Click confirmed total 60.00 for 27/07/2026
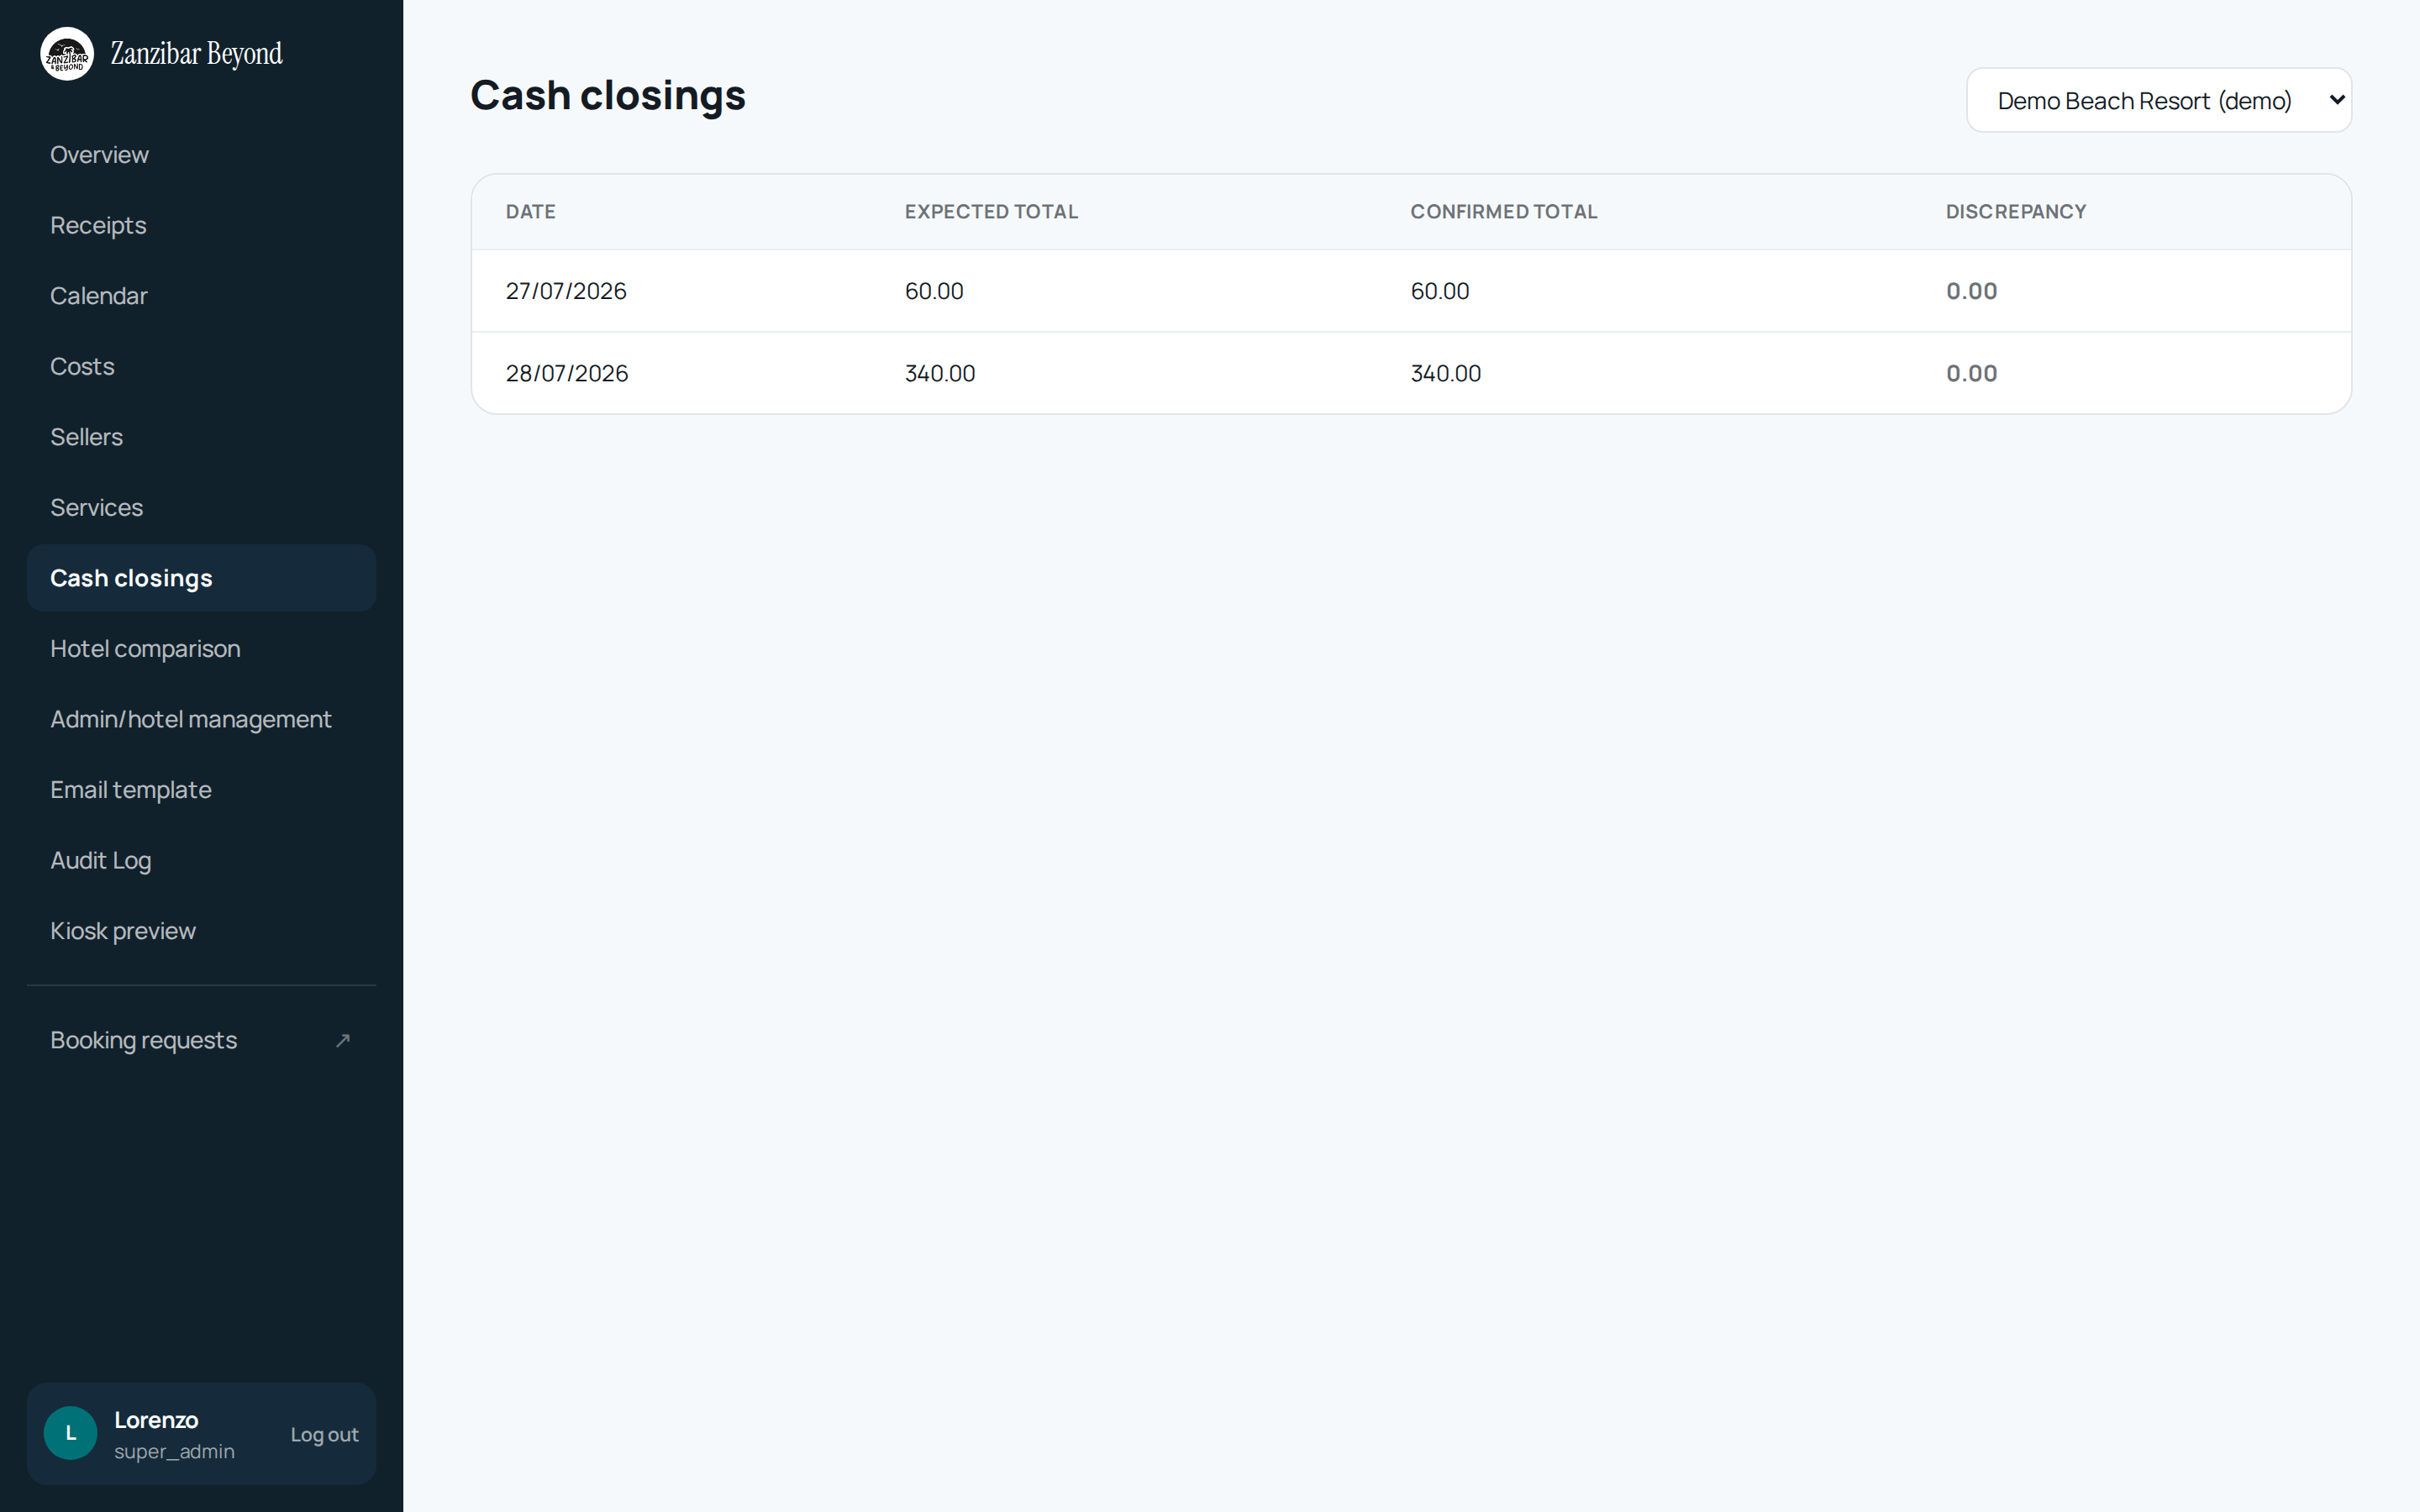 tap(1440, 291)
